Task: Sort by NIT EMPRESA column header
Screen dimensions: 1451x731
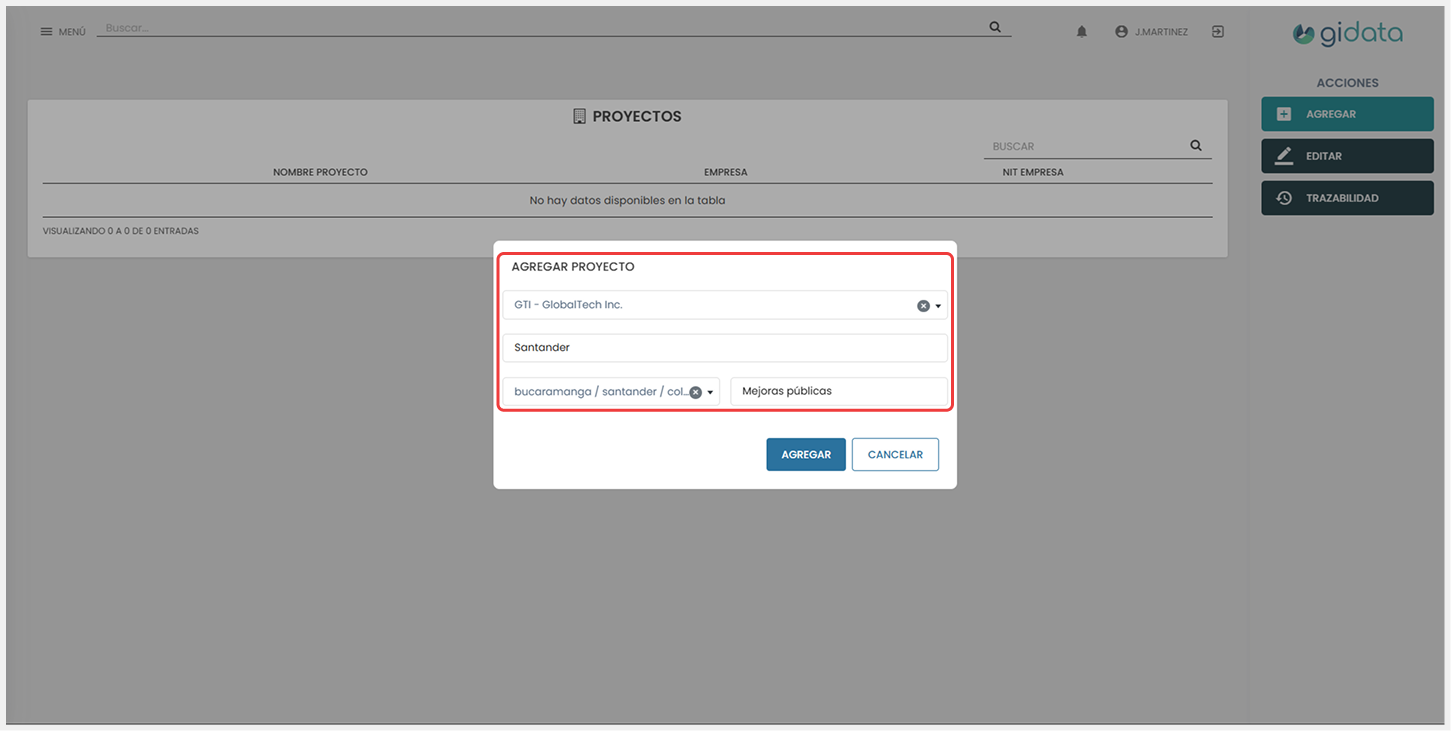Action: [x=1033, y=172]
